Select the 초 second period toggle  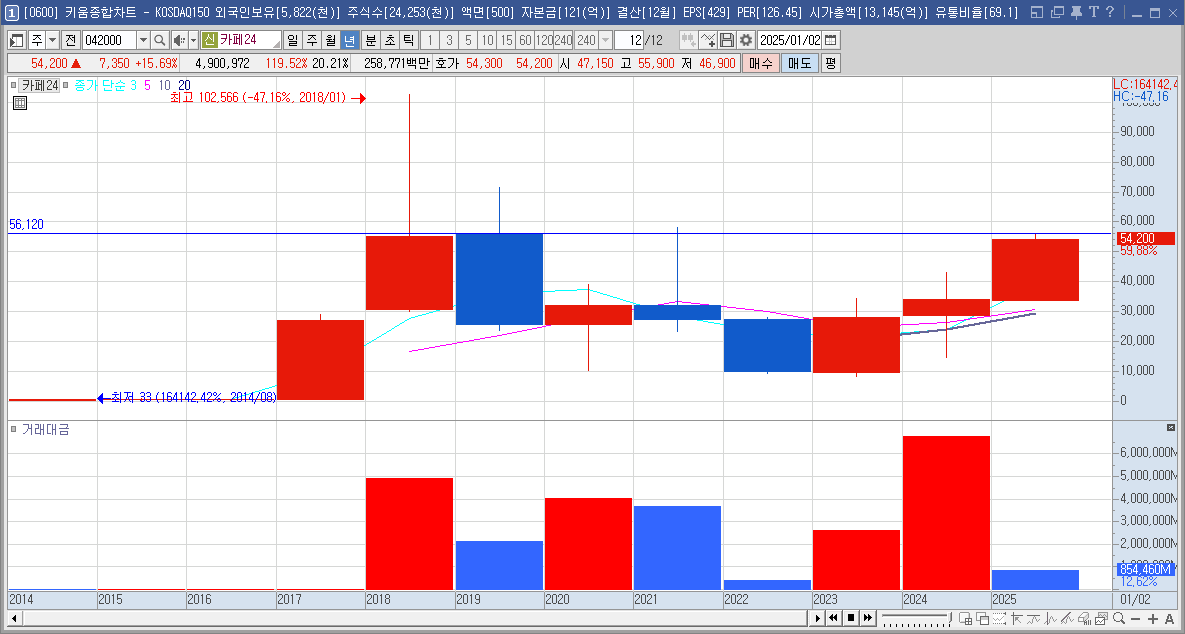[389, 40]
